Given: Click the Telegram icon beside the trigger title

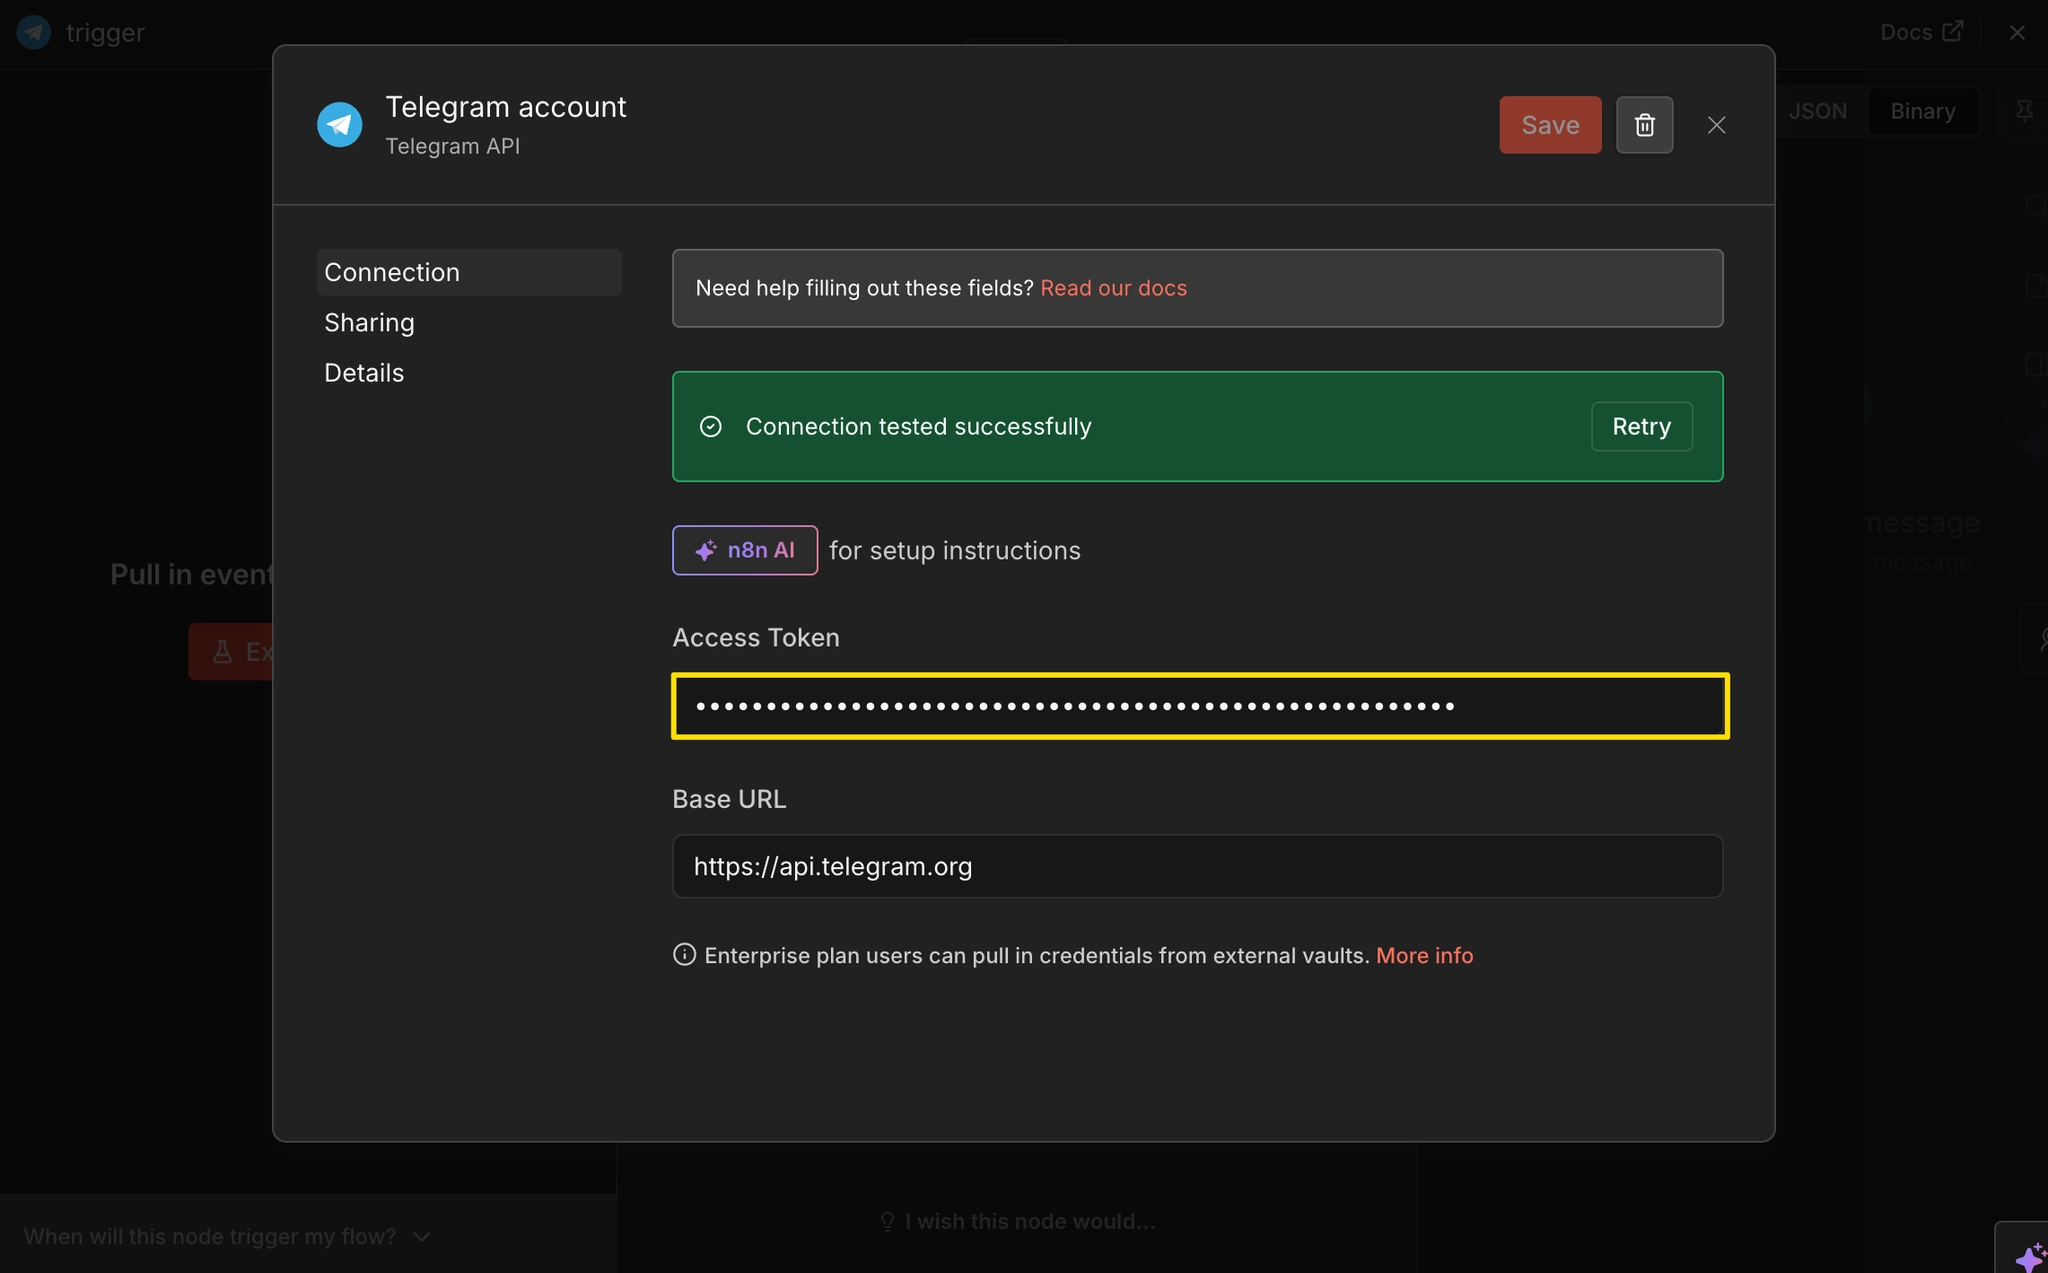Looking at the screenshot, I should tap(35, 32).
